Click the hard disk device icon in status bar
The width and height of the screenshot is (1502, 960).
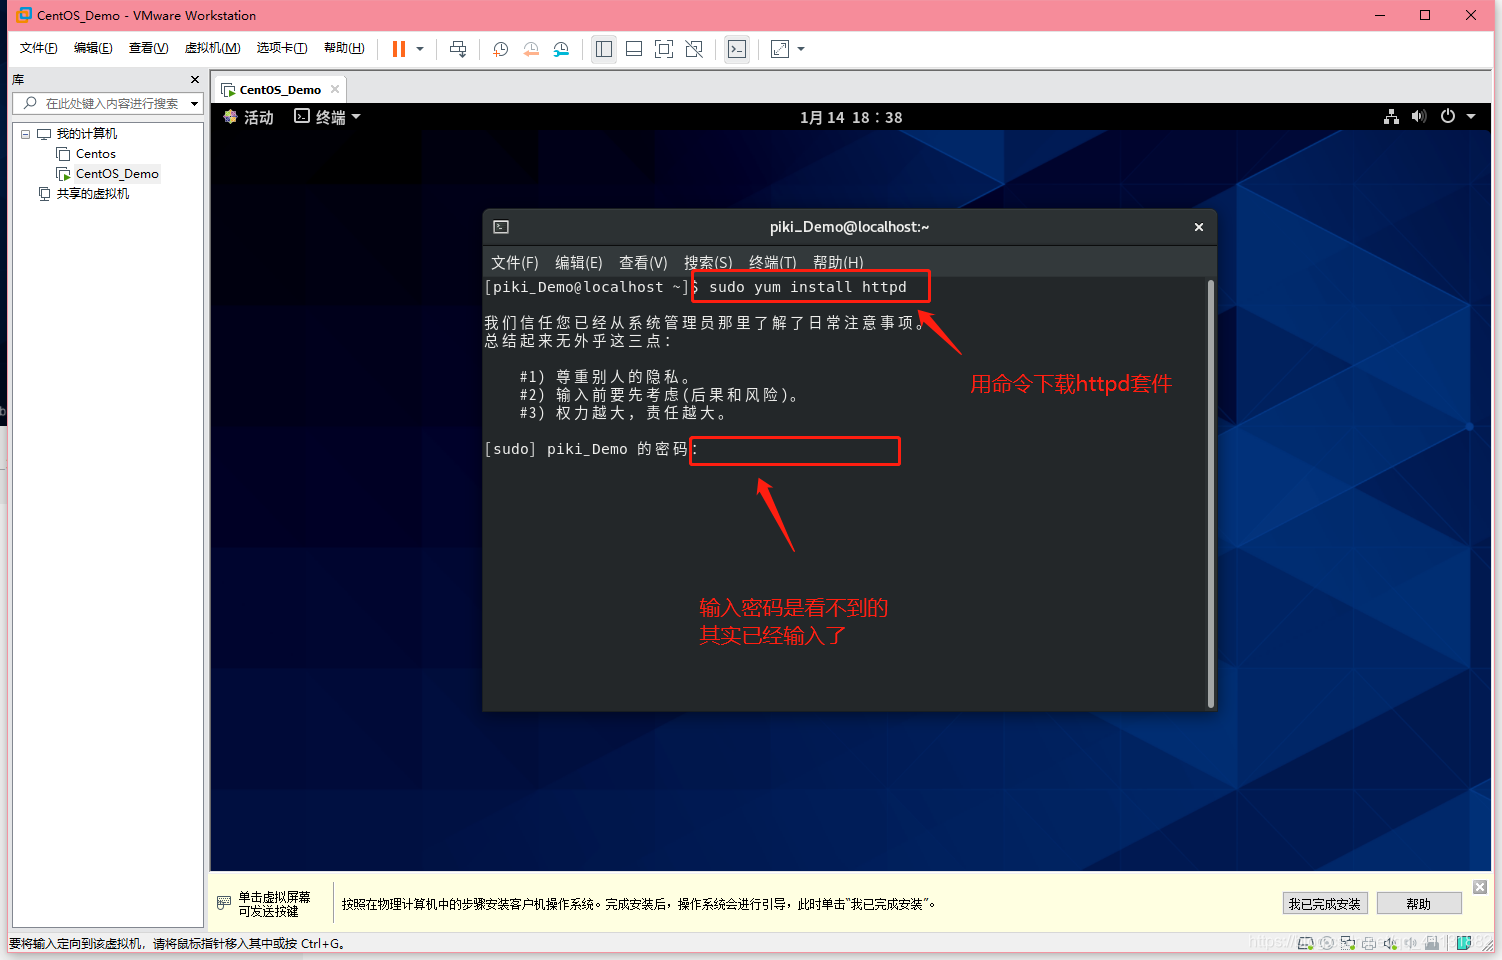point(1306,943)
